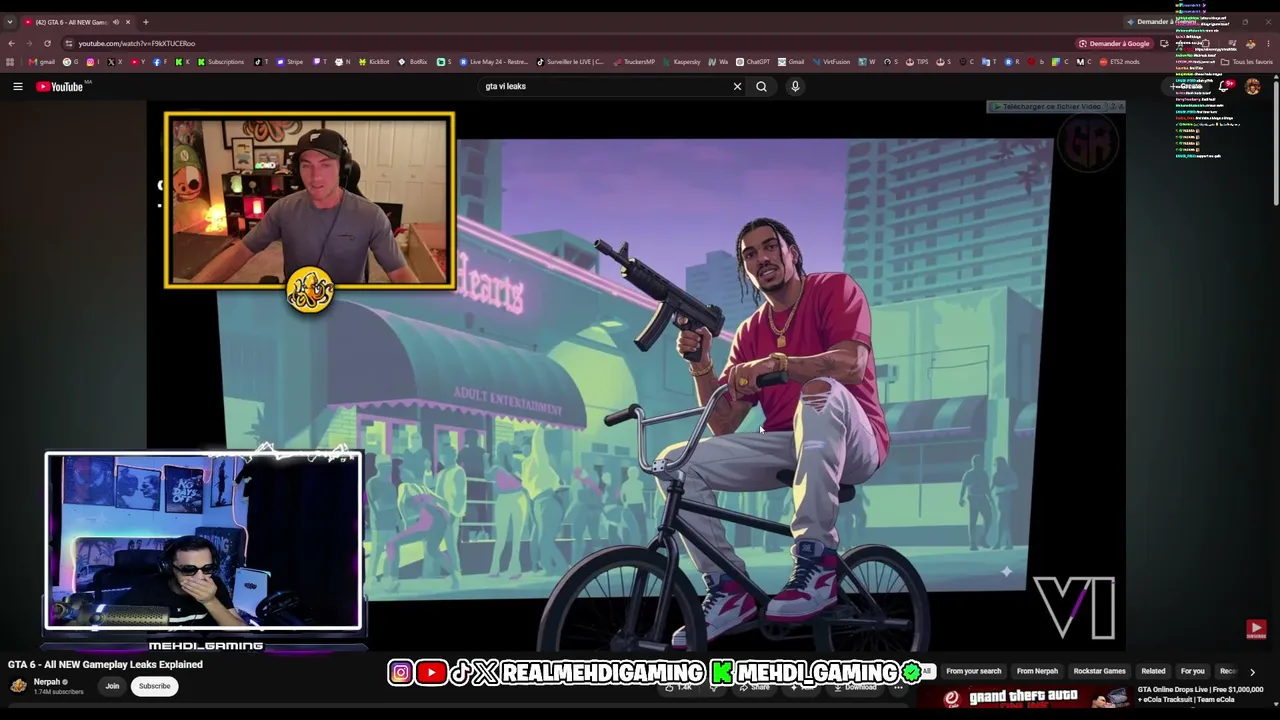
Task: Select the Rockstar Games chip
Action: click(x=1099, y=672)
